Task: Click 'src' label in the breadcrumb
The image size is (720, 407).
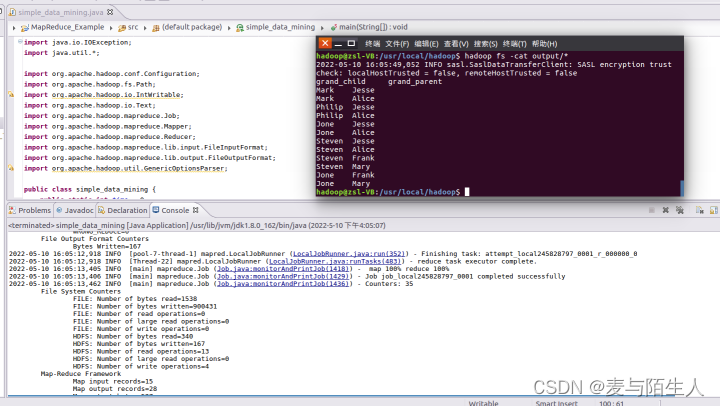Action: (x=133, y=27)
